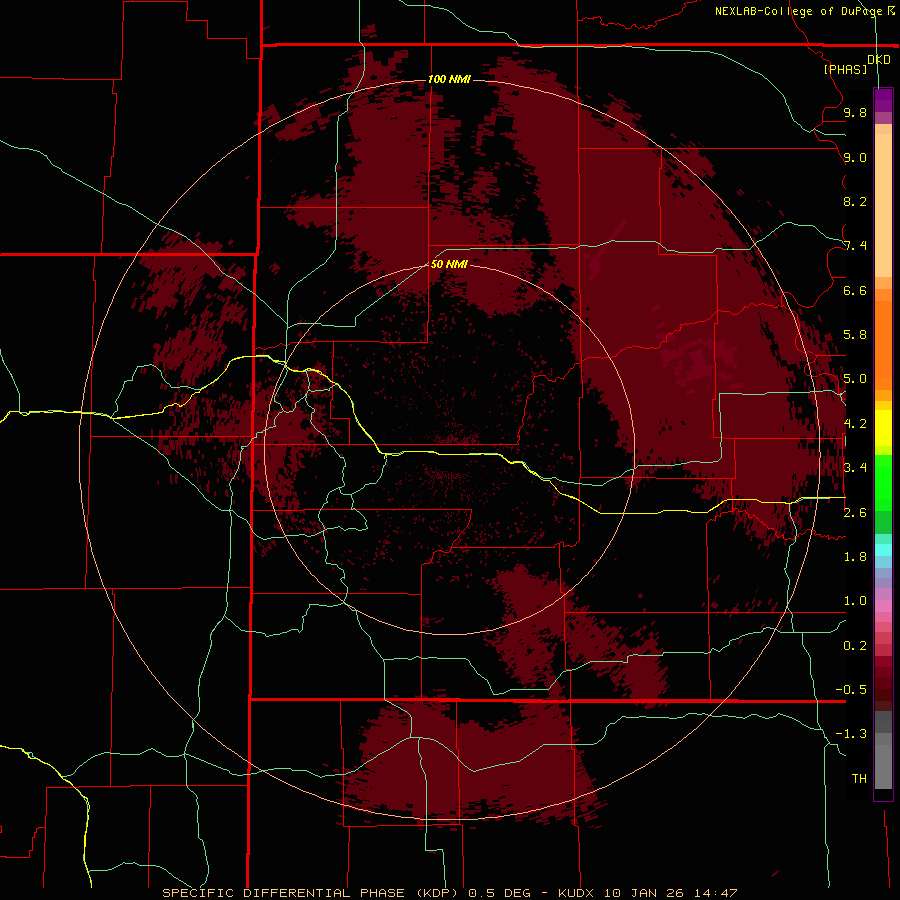Click the 5.0 value on the color scale
900x900 pixels.
(x=855, y=379)
